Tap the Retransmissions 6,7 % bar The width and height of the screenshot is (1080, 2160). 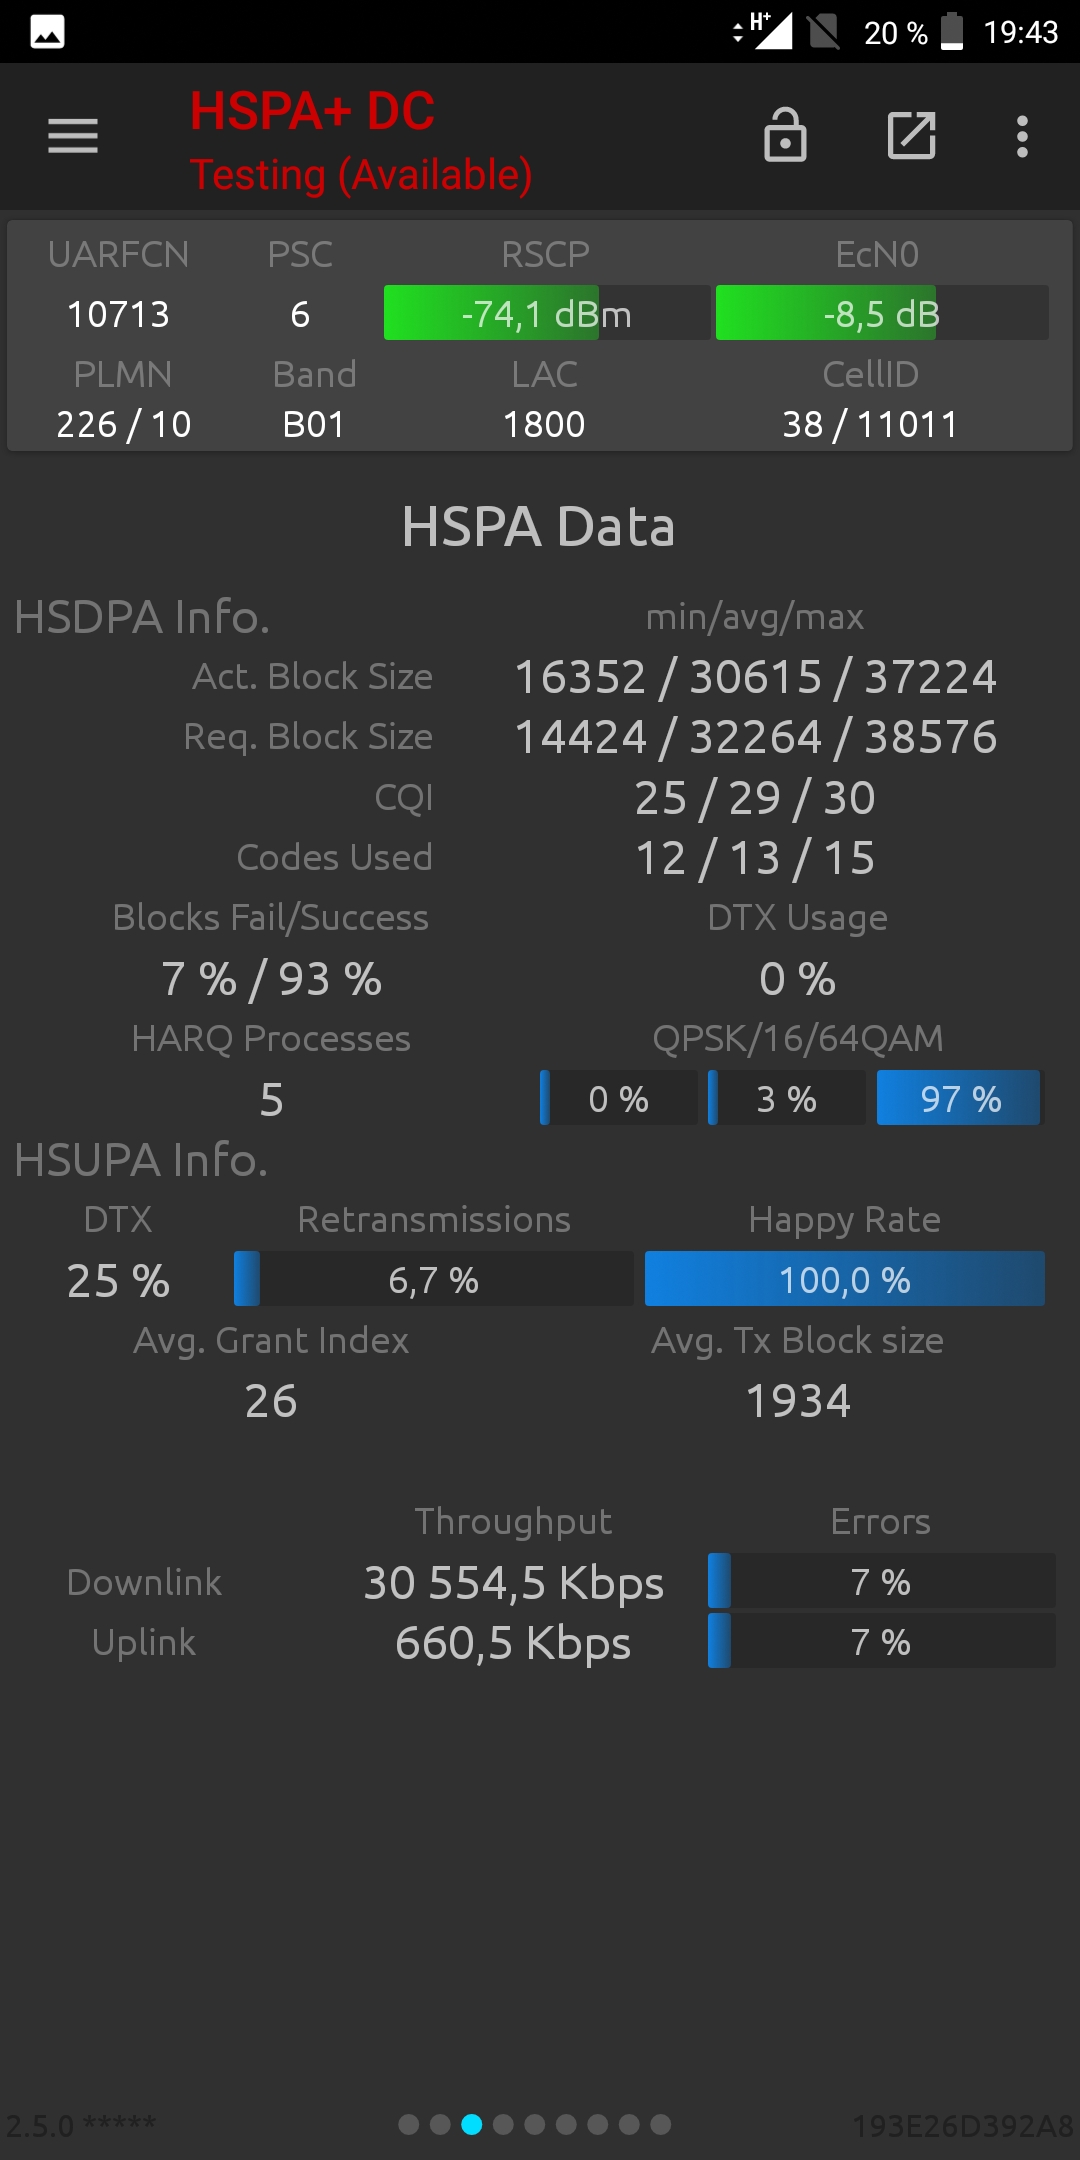(434, 1279)
